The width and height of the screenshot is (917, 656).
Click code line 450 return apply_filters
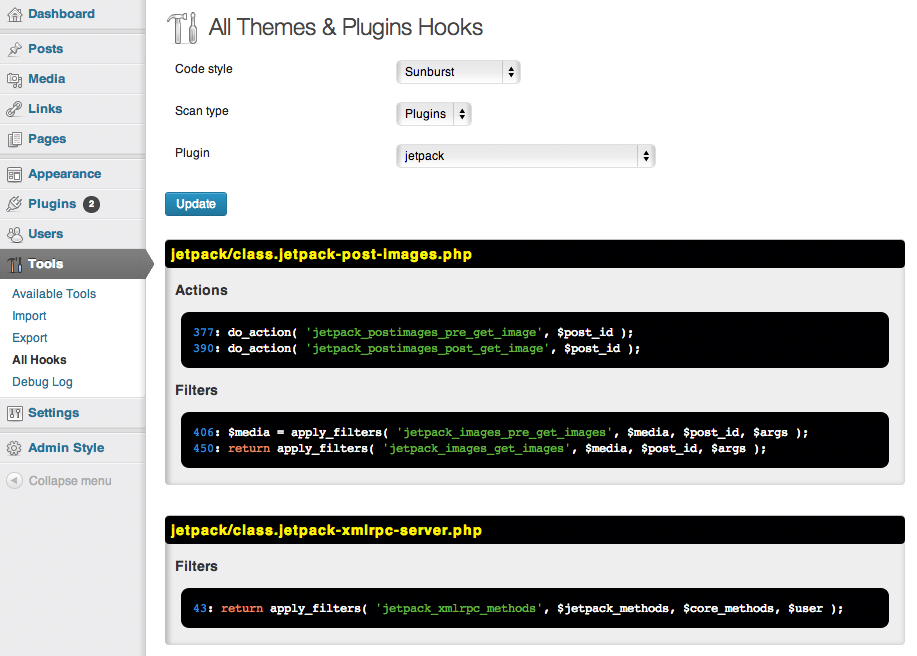click(480, 448)
